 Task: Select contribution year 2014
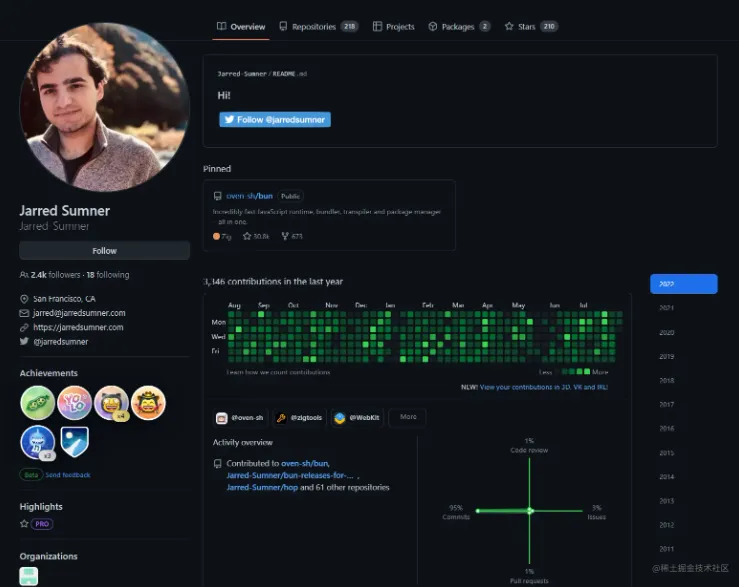pos(666,477)
